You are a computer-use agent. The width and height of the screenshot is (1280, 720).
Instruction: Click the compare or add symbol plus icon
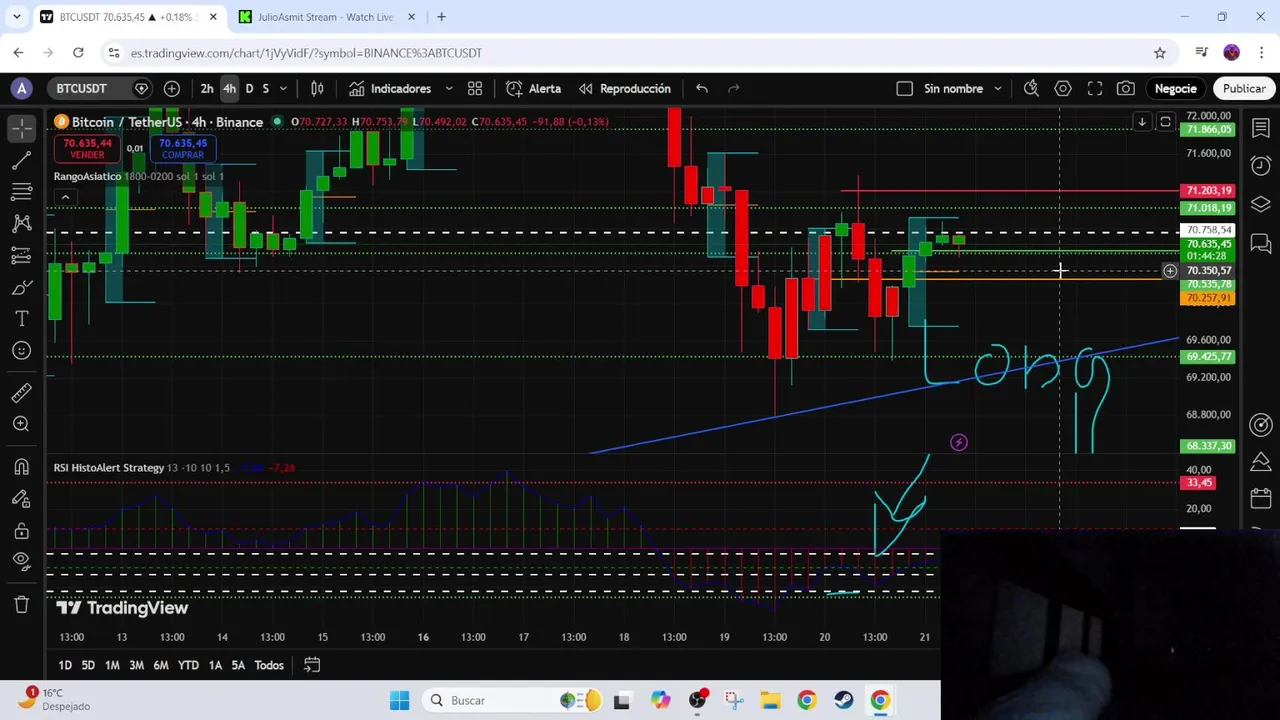click(172, 89)
